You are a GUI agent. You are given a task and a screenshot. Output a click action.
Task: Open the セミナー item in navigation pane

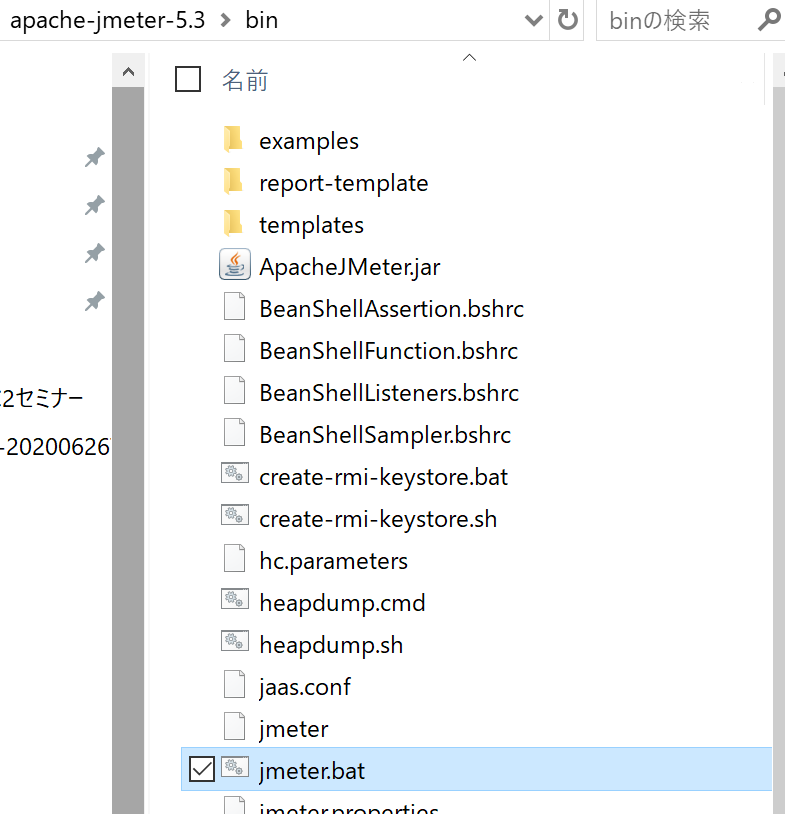click(x=42, y=399)
